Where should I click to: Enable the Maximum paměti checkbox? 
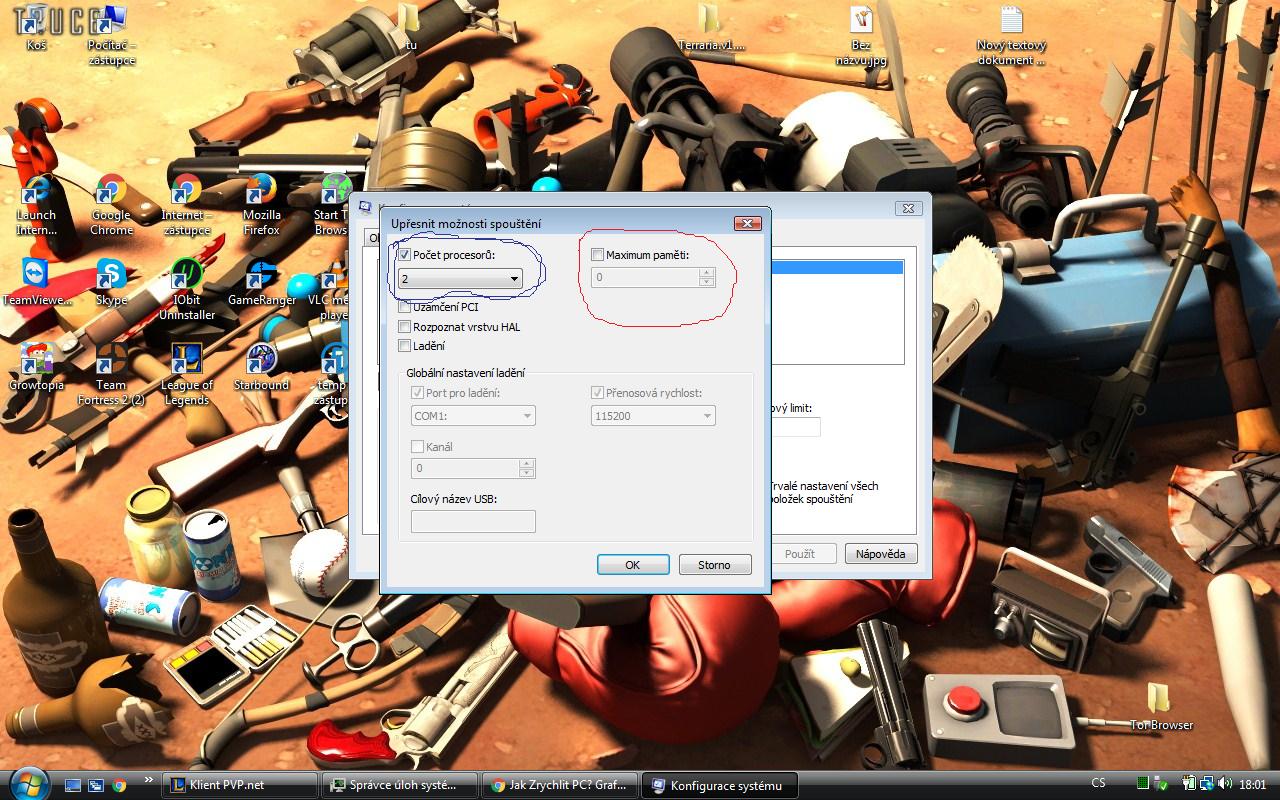tap(598, 255)
